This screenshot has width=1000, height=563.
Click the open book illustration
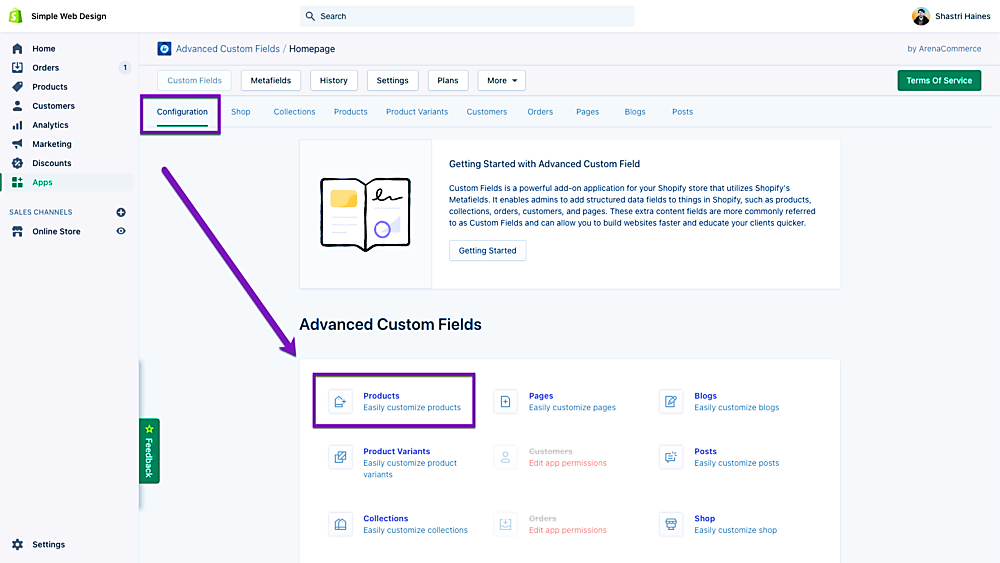365,214
